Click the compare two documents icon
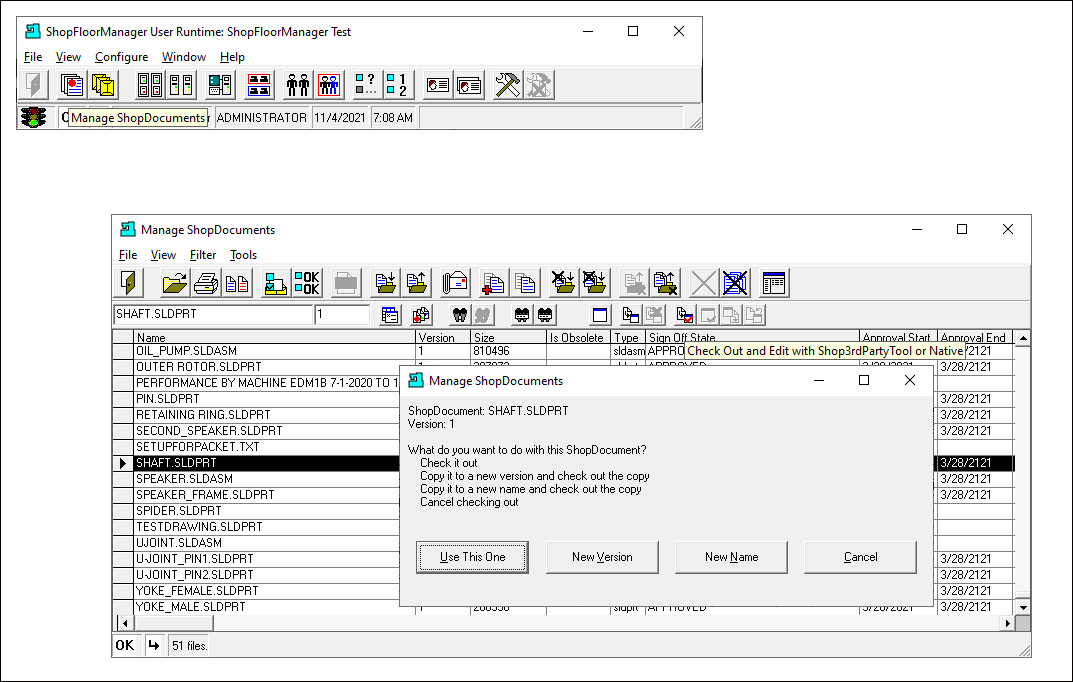The width and height of the screenshot is (1073, 682). 237,283
